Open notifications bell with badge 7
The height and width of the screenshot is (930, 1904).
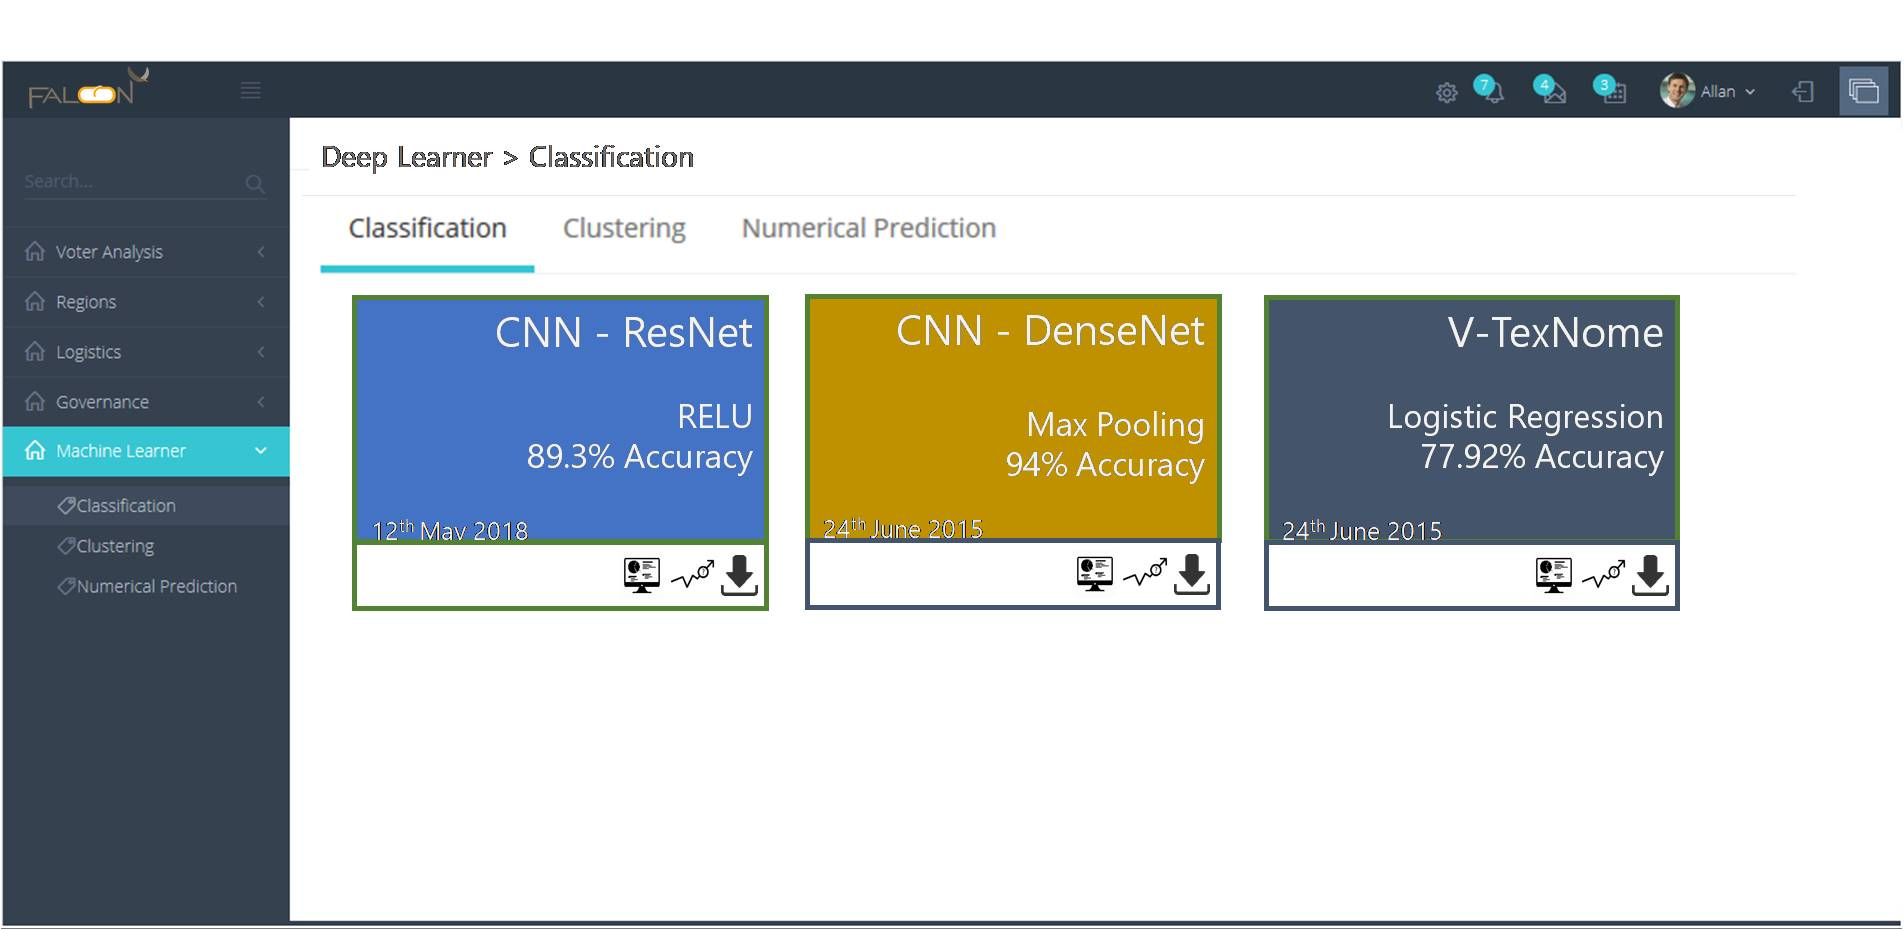click(1489, 91)
